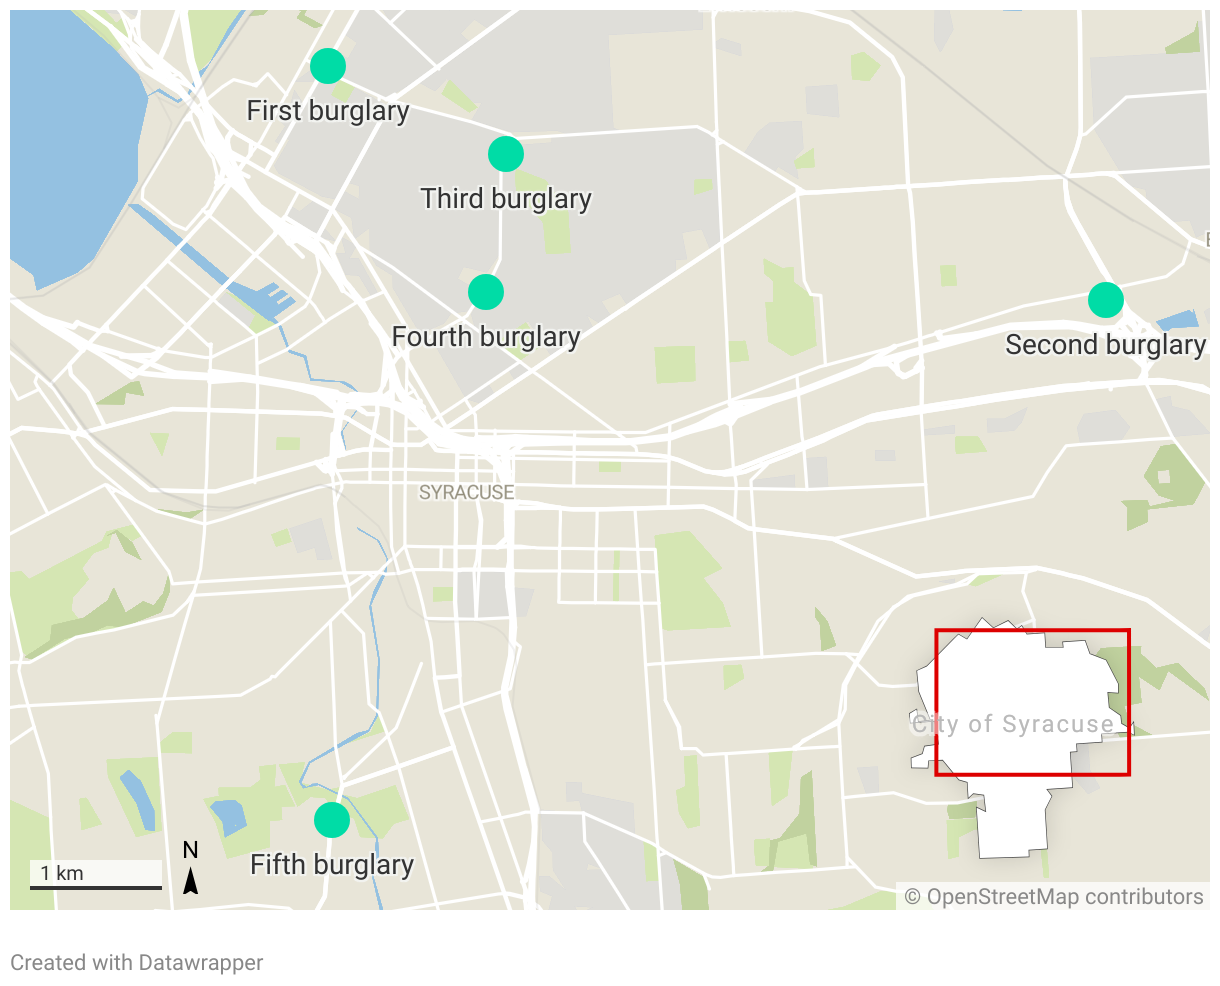The height and width of the screenshot is (986, 1220).
Task: Select the Third burglary marker dot
Action: [506, 154]
